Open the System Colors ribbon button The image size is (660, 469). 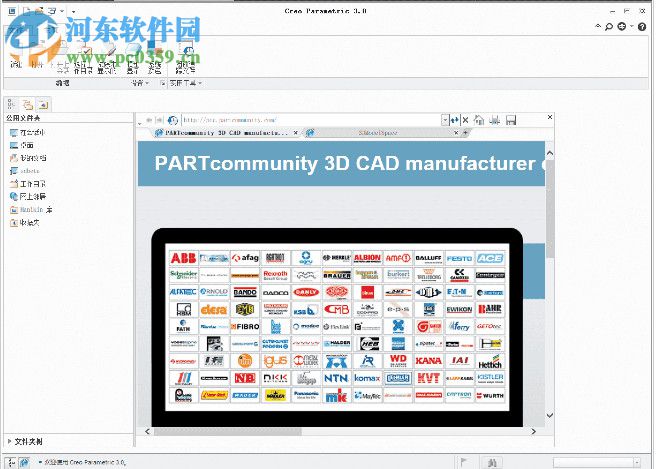[x=154, y=57]
